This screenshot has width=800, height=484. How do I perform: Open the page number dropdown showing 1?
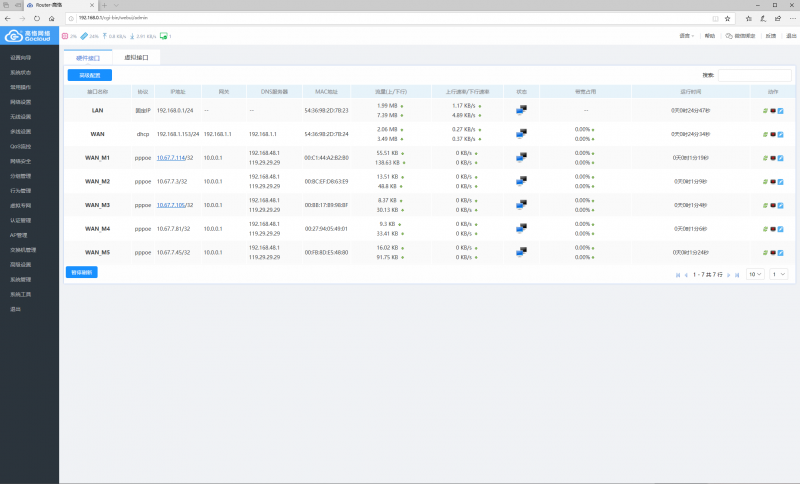pos(779,274)
